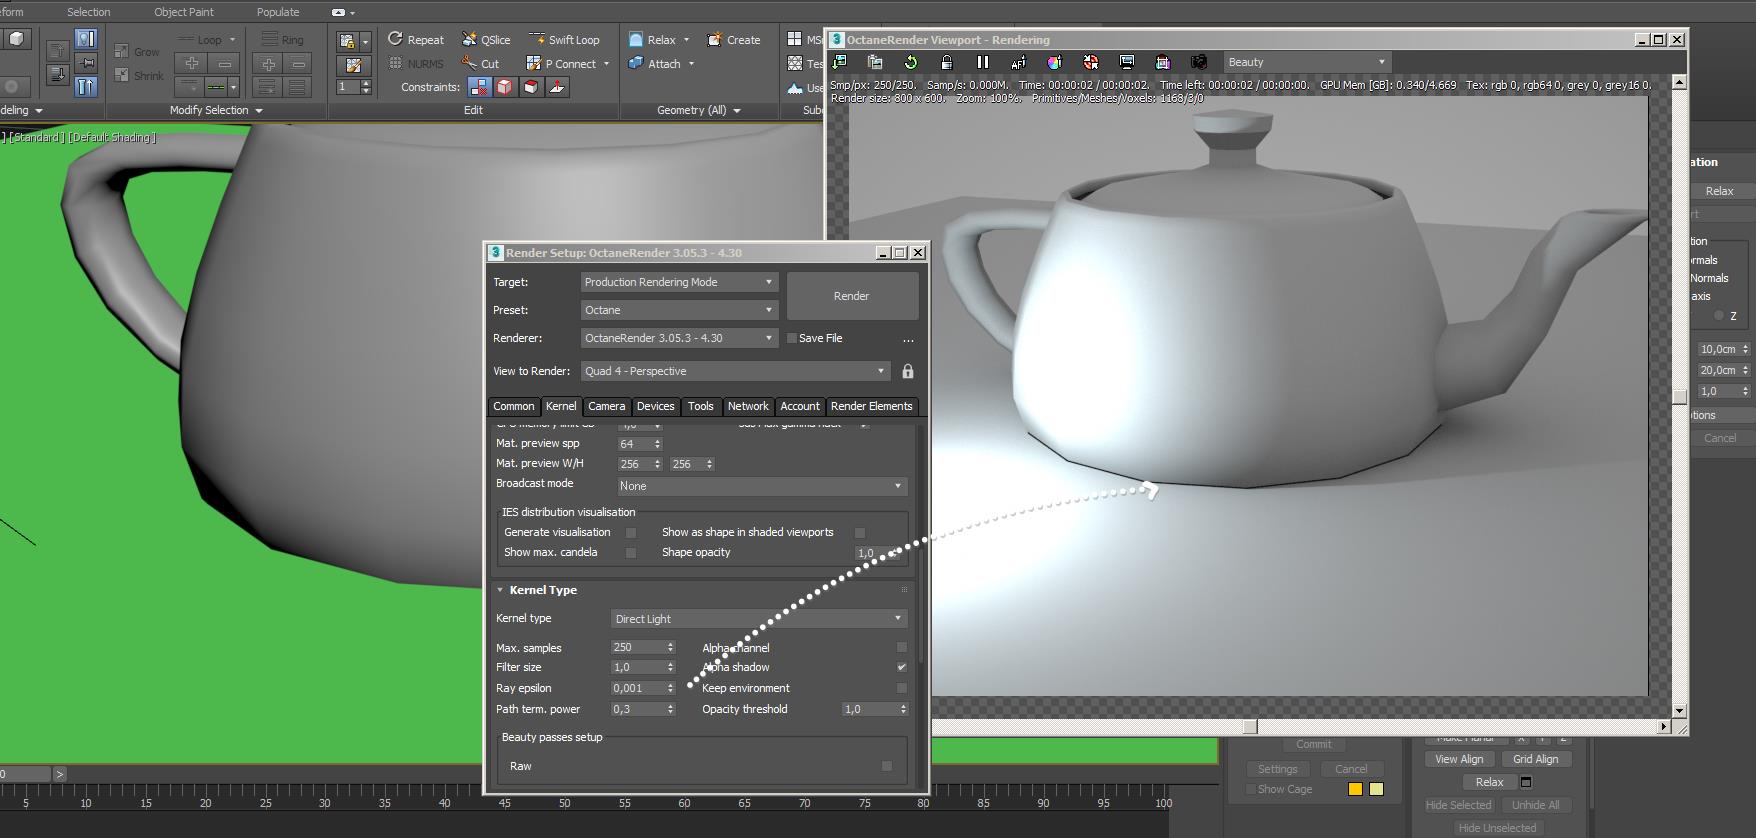Click the lifebuoy-shaped picker icon in Octane viewport
The height and width of the screenshot is (838, 1756).
click(x=1090, y=62)
